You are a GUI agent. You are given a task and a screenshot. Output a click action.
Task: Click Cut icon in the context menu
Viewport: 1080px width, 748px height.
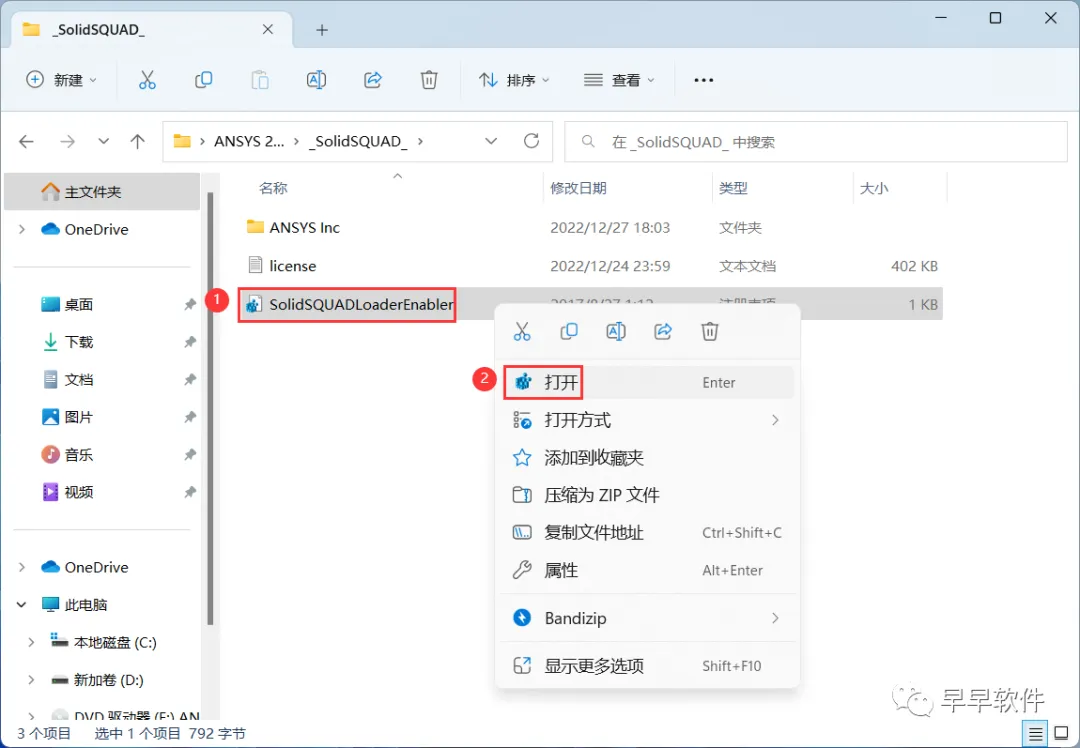point(522,332)
